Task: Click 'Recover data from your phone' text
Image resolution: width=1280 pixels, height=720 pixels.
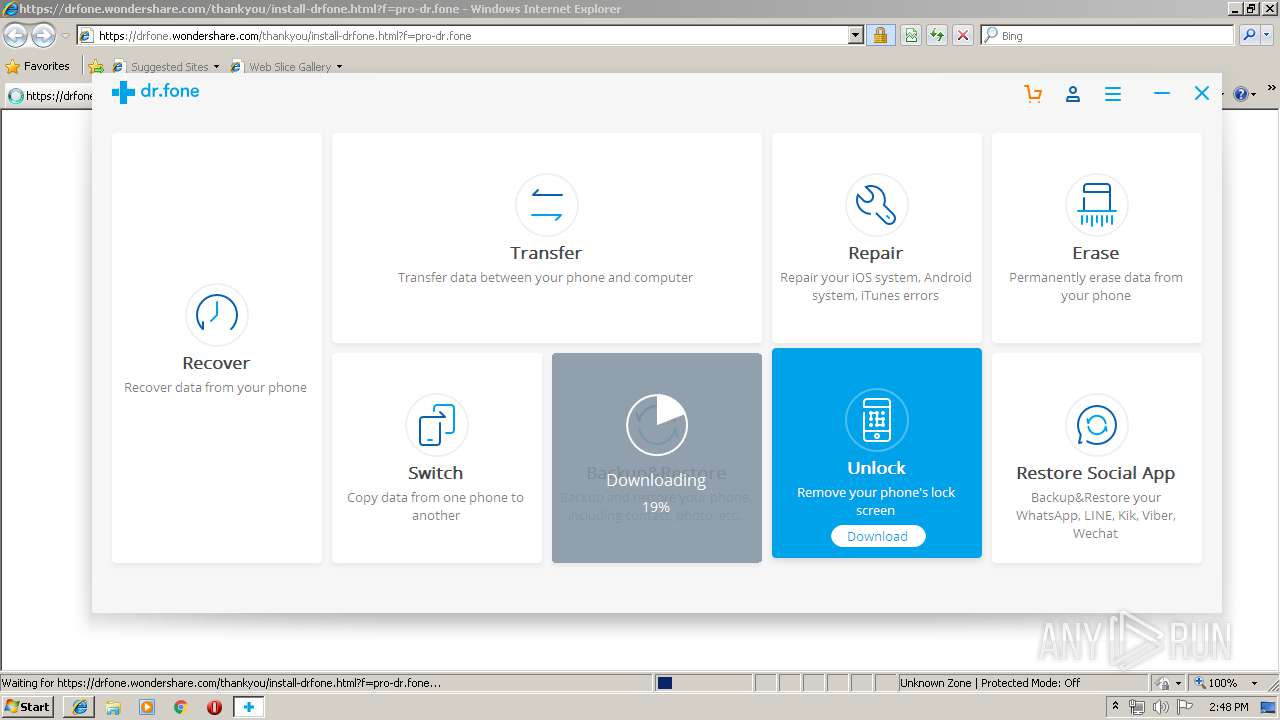Action: (216, 388)
